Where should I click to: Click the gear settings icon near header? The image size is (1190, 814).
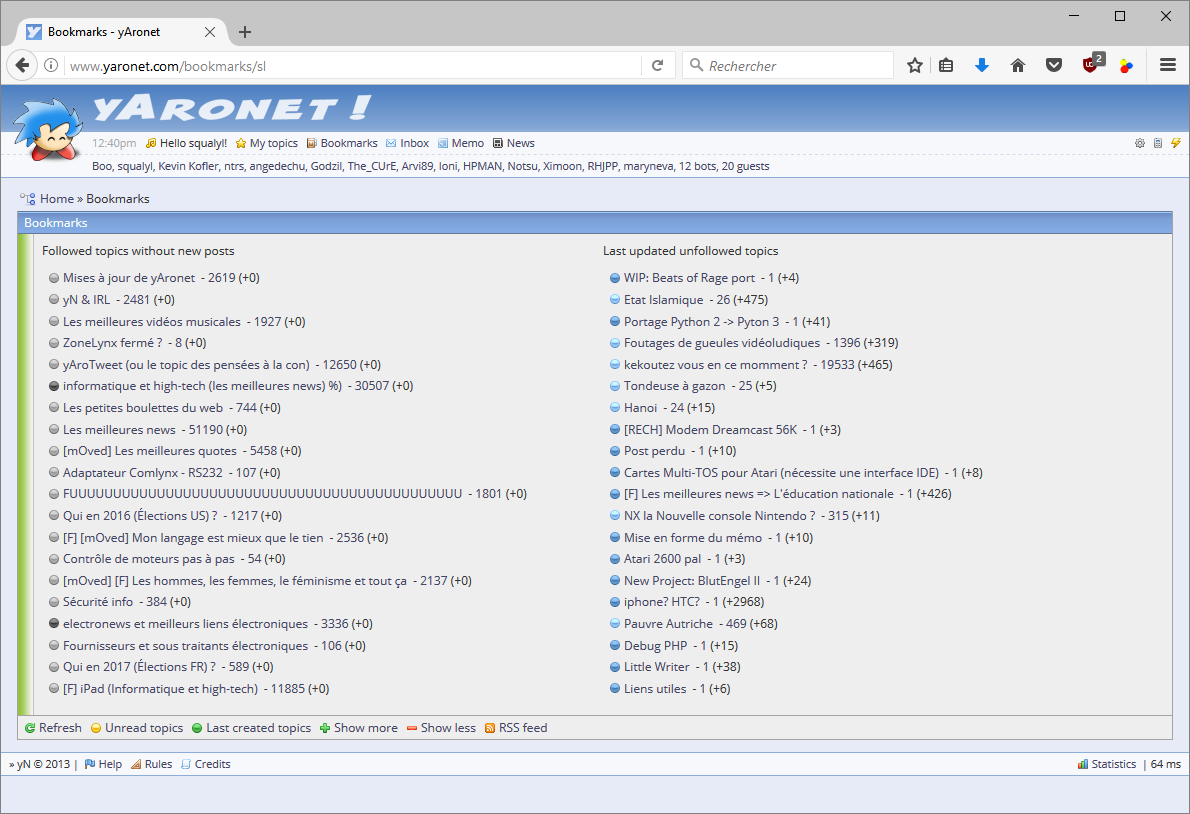point(1140,143)
